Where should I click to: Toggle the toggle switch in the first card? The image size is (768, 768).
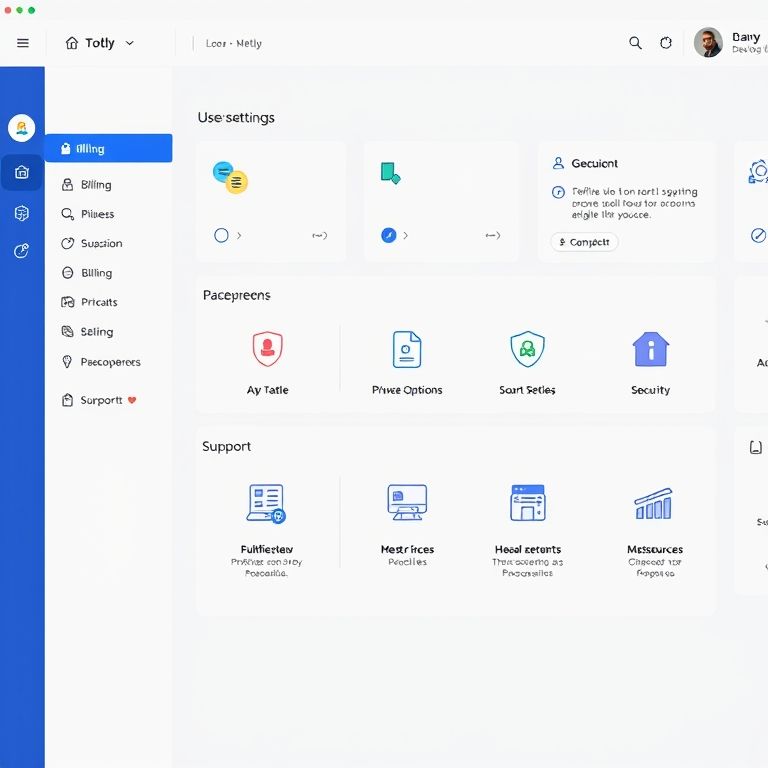(319, 236)
